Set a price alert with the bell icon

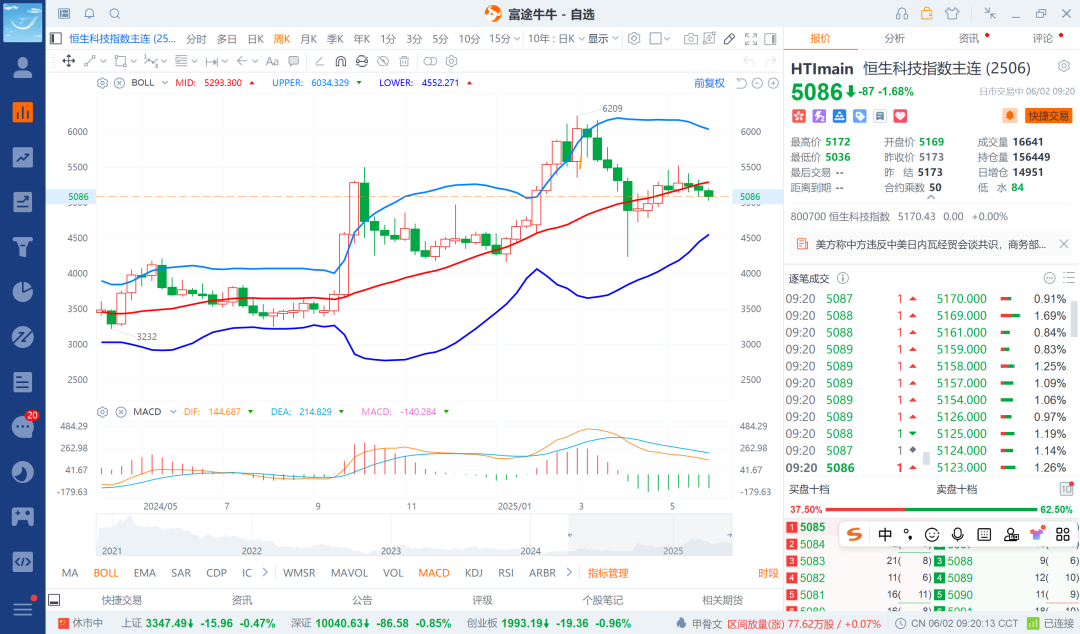(x=1010, y=116)
